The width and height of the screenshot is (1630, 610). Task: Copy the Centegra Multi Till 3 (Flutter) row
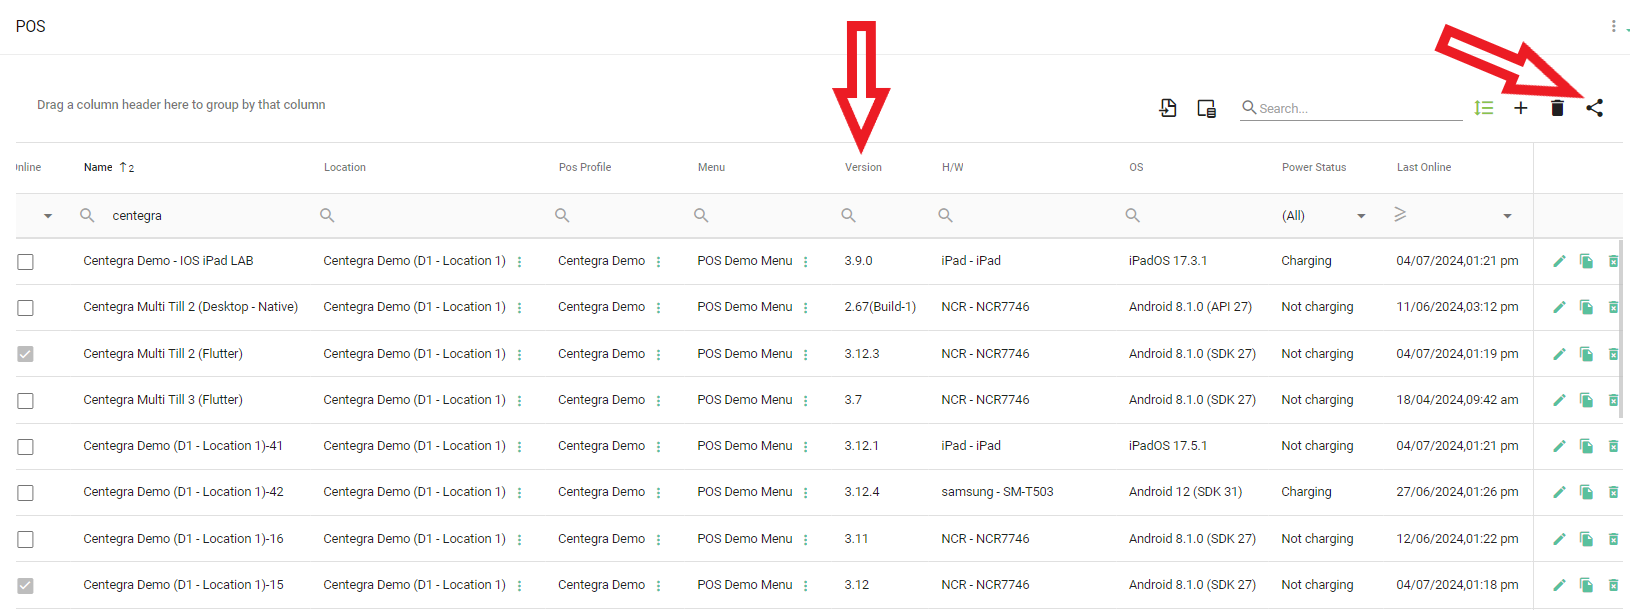[x=1586, y=400]
